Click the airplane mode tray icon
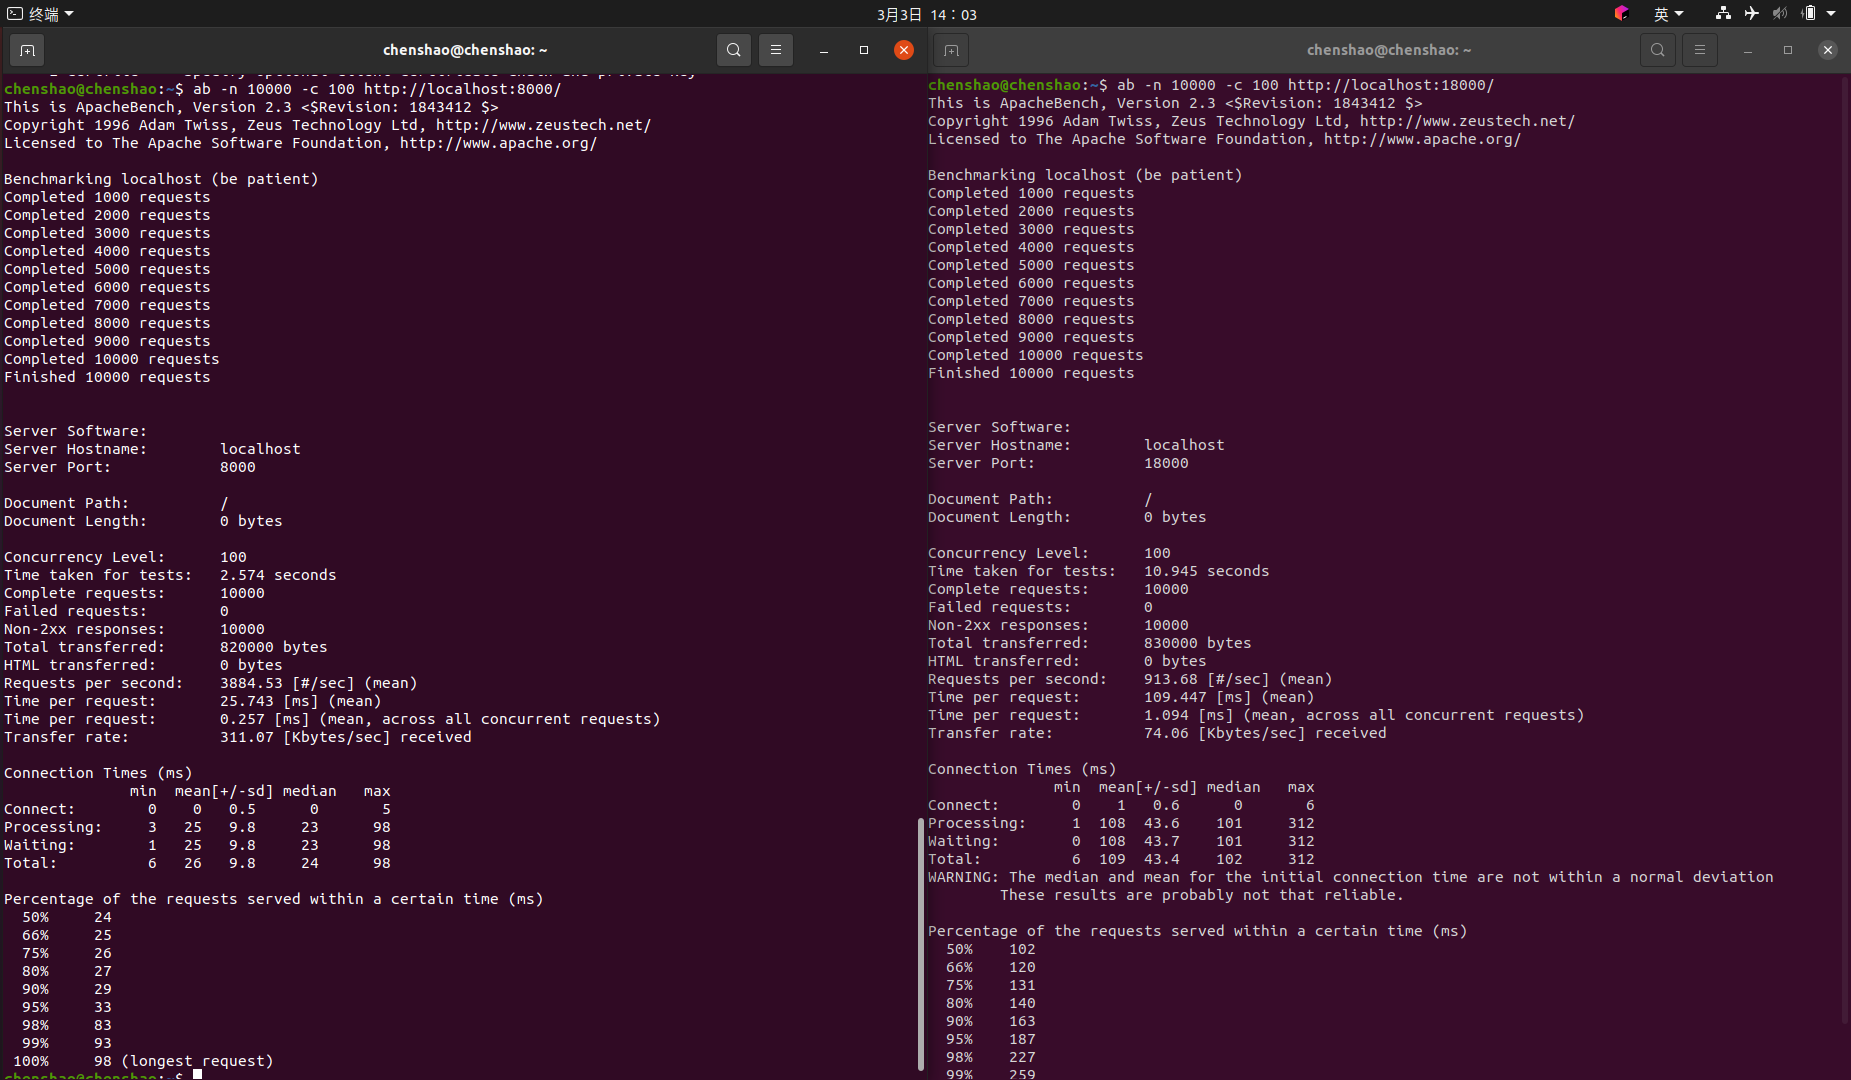This screenshot has width=1851, height=1080. [x=1752, y=13]
